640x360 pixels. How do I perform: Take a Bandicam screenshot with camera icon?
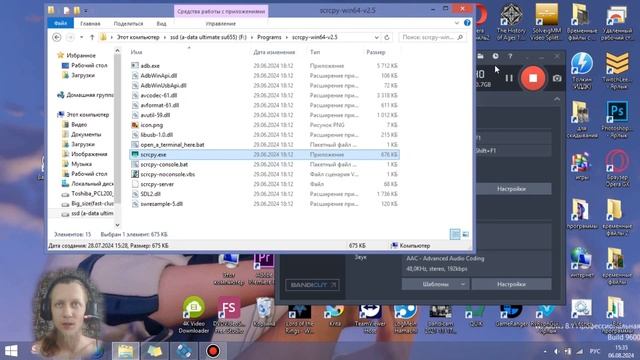point(557,78)
